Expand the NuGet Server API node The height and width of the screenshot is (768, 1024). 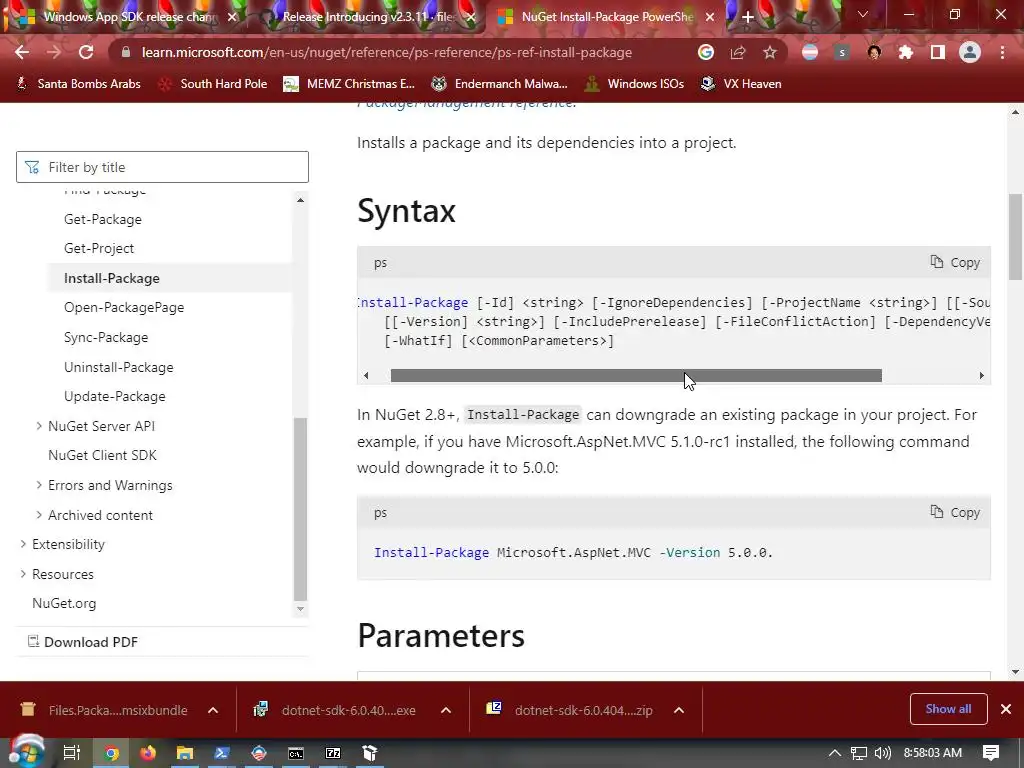39,426
